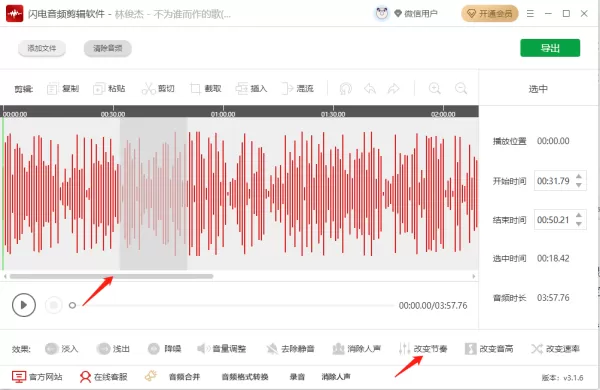Viewport: 600px width, 390px height.
Task: Click the audio duration value 03:57.76
Action: (553, 297)
